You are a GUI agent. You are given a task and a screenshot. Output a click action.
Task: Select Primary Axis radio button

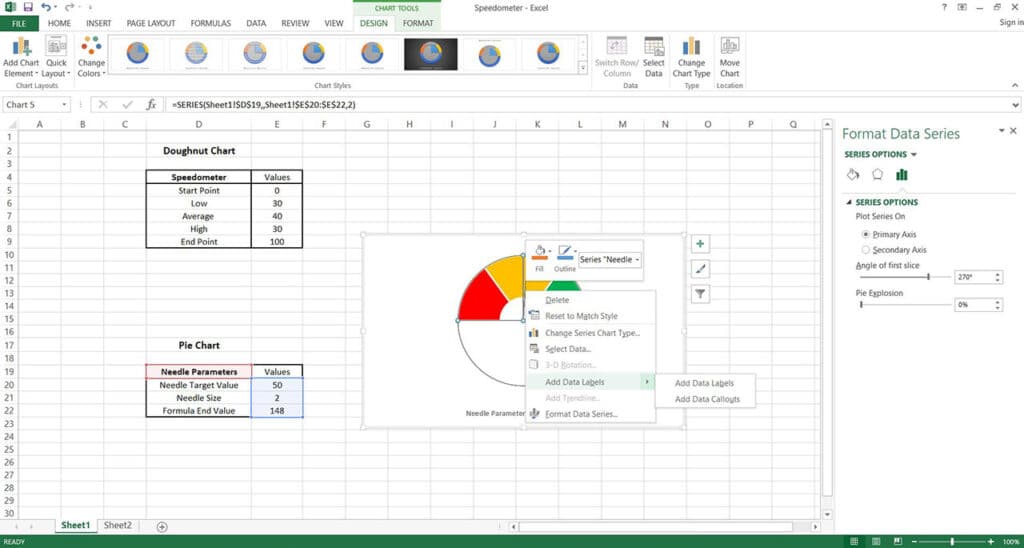[866, 234]
